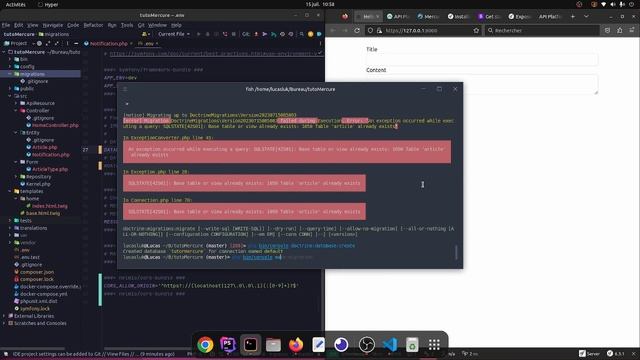The height and width of the screenshot is (360, 640).
Task: Click the terminal scrollbar thumb
Action: tap(456, 252)
